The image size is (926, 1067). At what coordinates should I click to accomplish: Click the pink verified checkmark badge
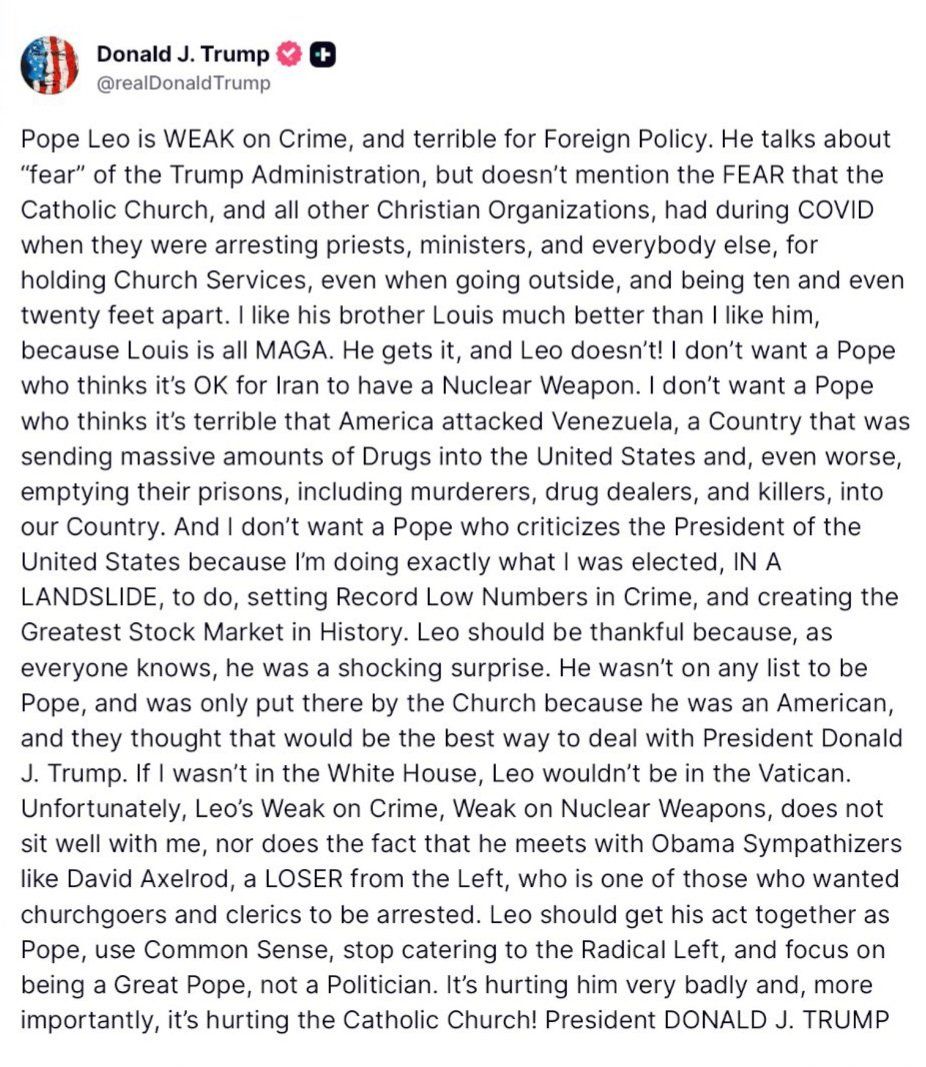click(x=288, y=54)
